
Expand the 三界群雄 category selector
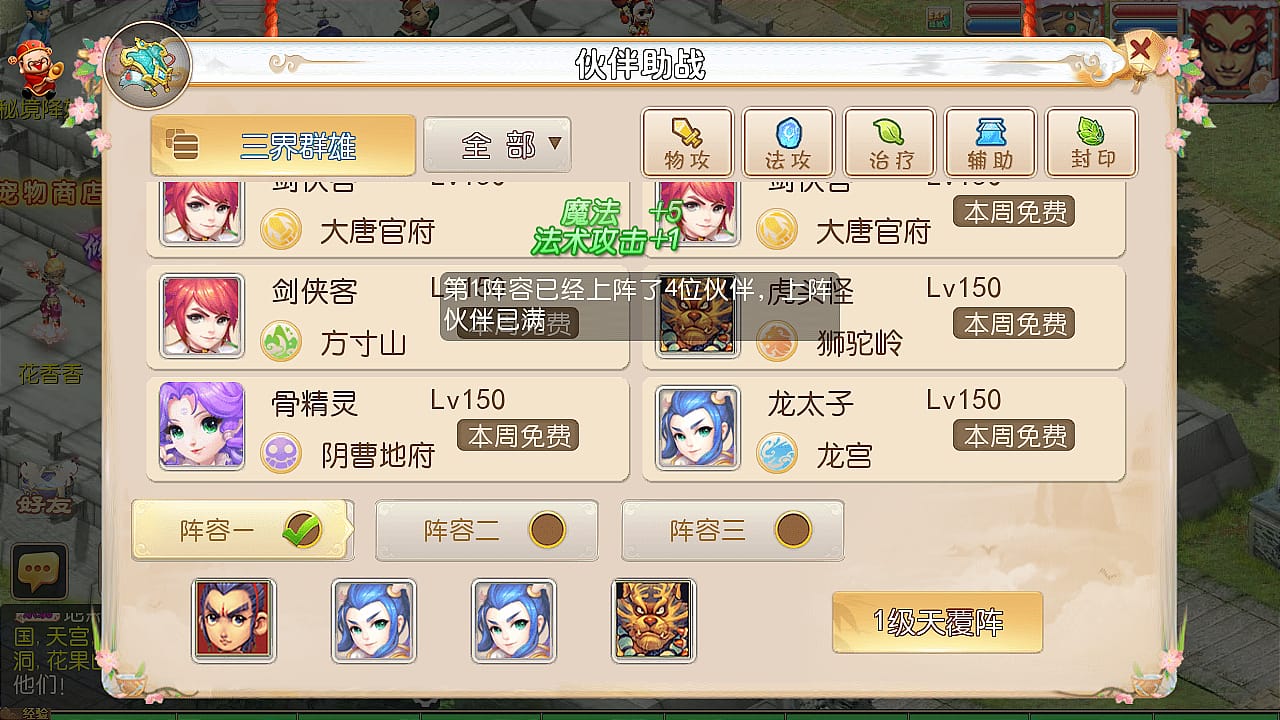tap(283, 145)
